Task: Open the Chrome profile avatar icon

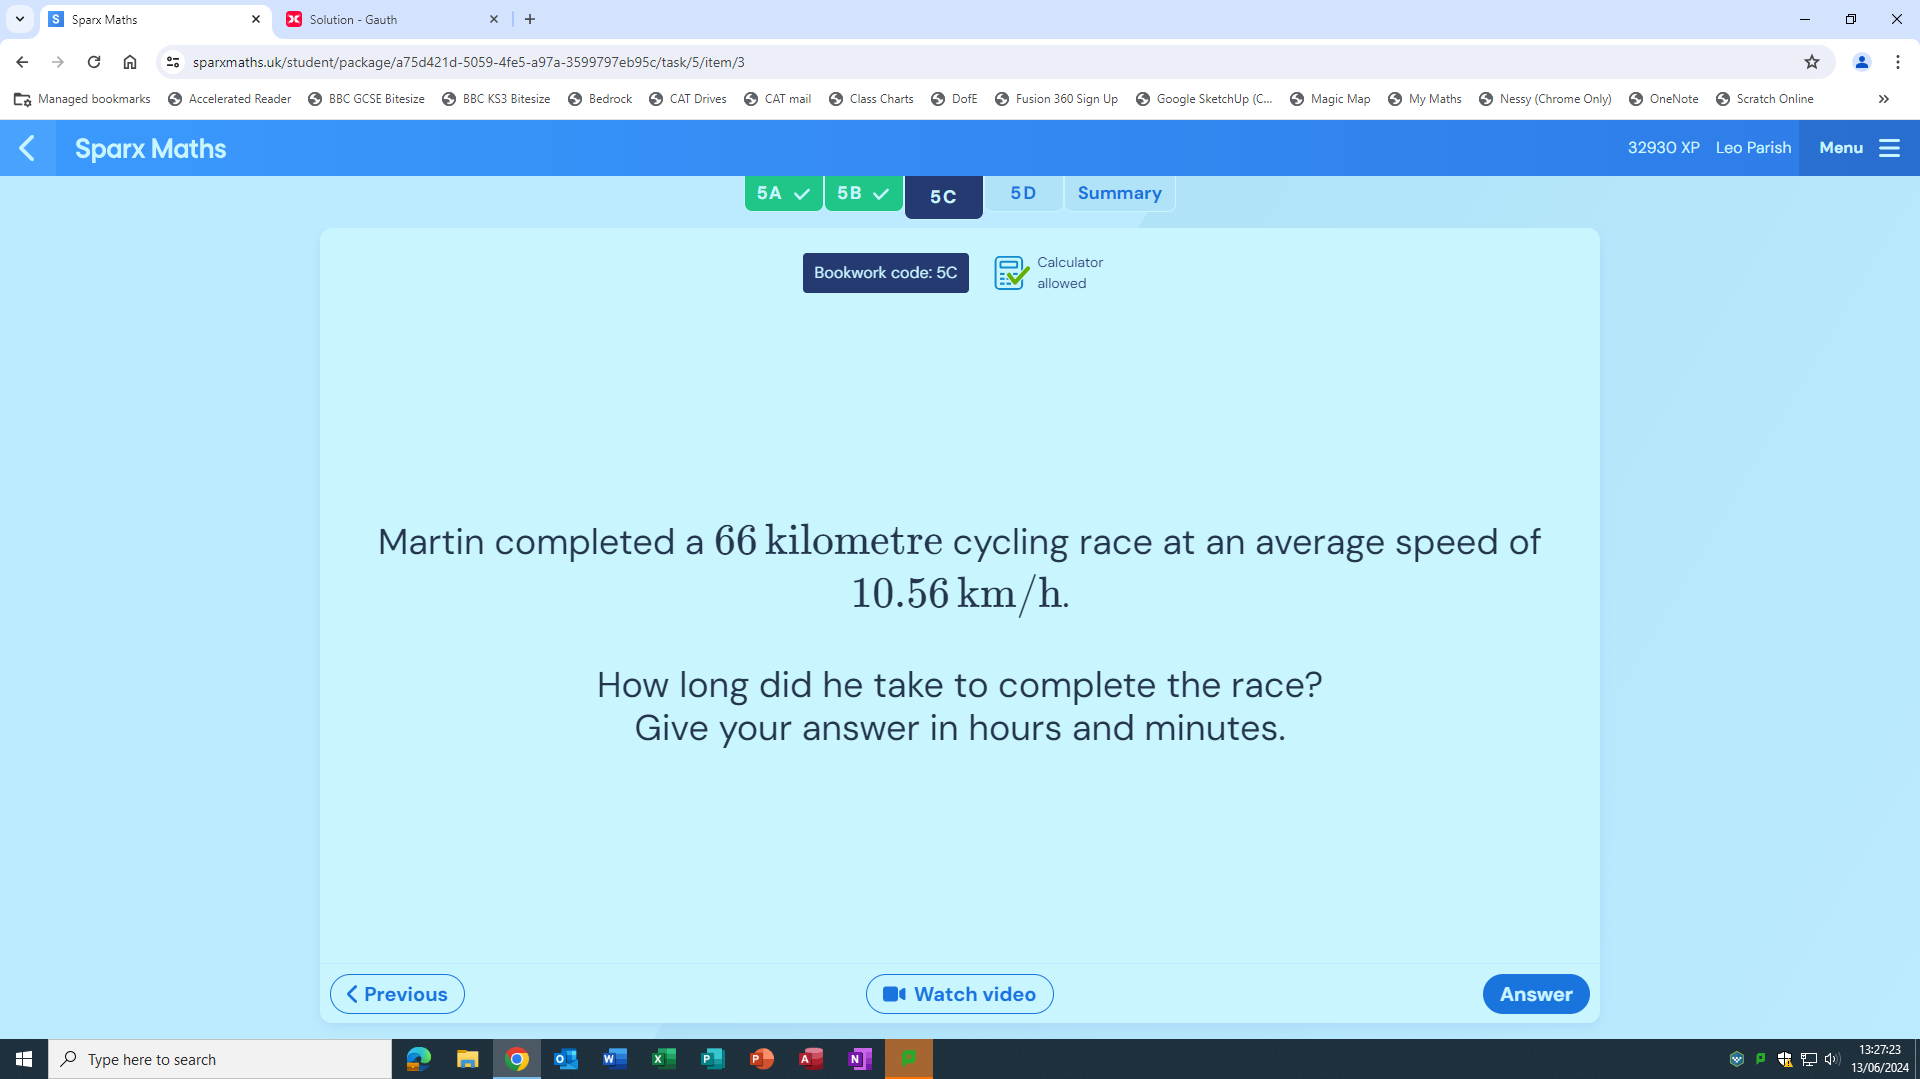Action: coord(1861,62)
